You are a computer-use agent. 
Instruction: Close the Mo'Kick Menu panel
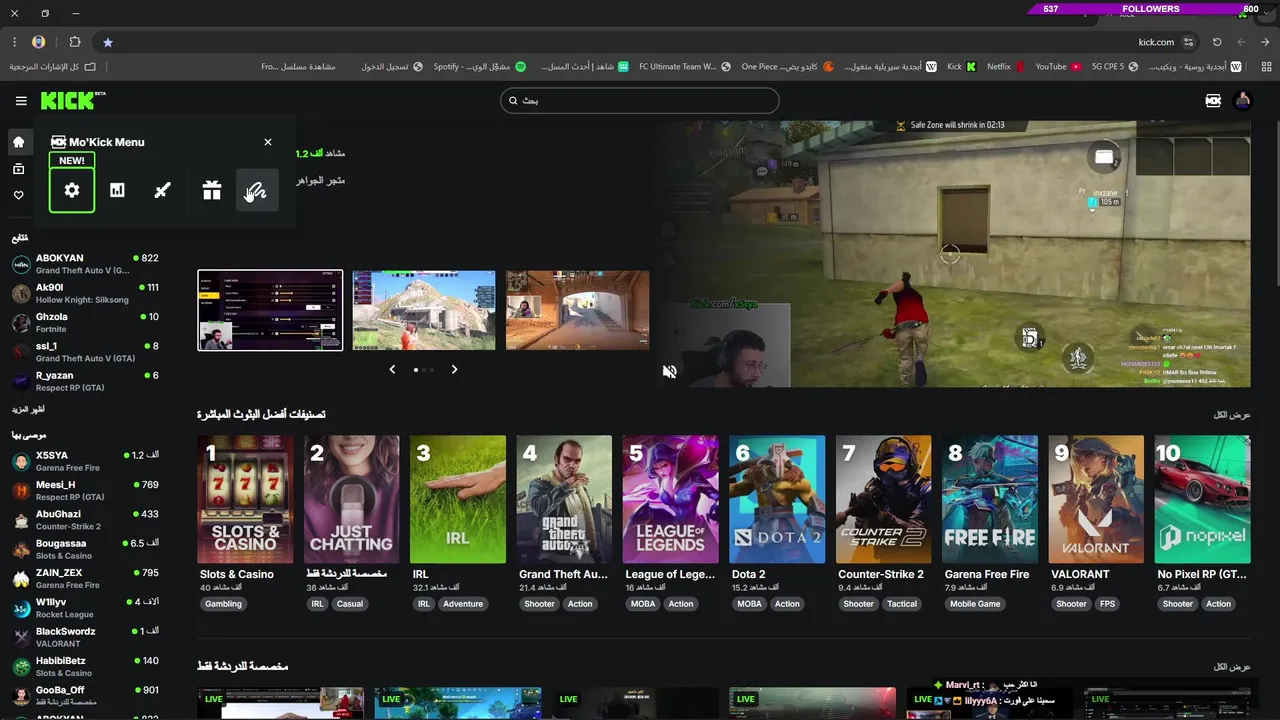pos(268,142)
